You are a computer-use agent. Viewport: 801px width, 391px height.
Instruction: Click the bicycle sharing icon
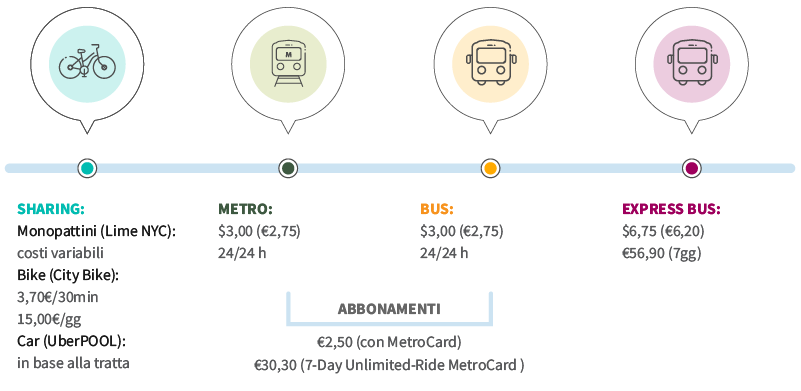87,64
